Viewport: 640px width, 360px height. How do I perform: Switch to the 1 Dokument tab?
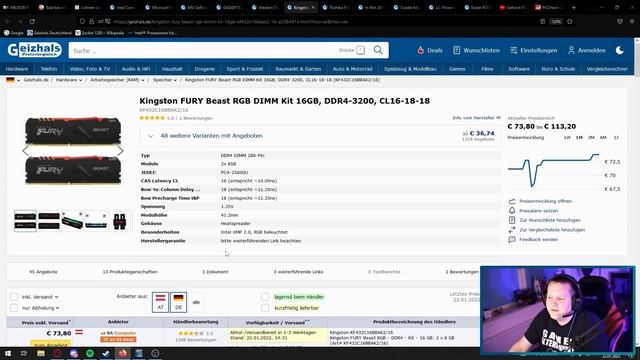(x=215, y=271)
